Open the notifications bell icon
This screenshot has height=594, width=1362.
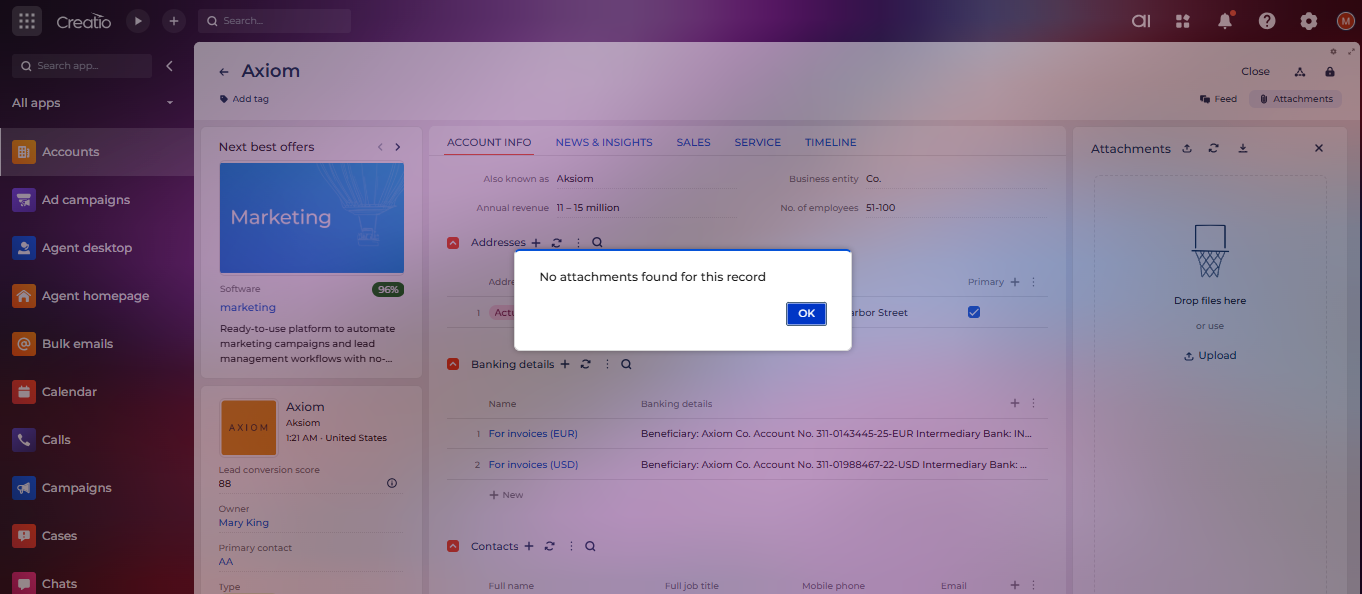(x=1224, y=21)
